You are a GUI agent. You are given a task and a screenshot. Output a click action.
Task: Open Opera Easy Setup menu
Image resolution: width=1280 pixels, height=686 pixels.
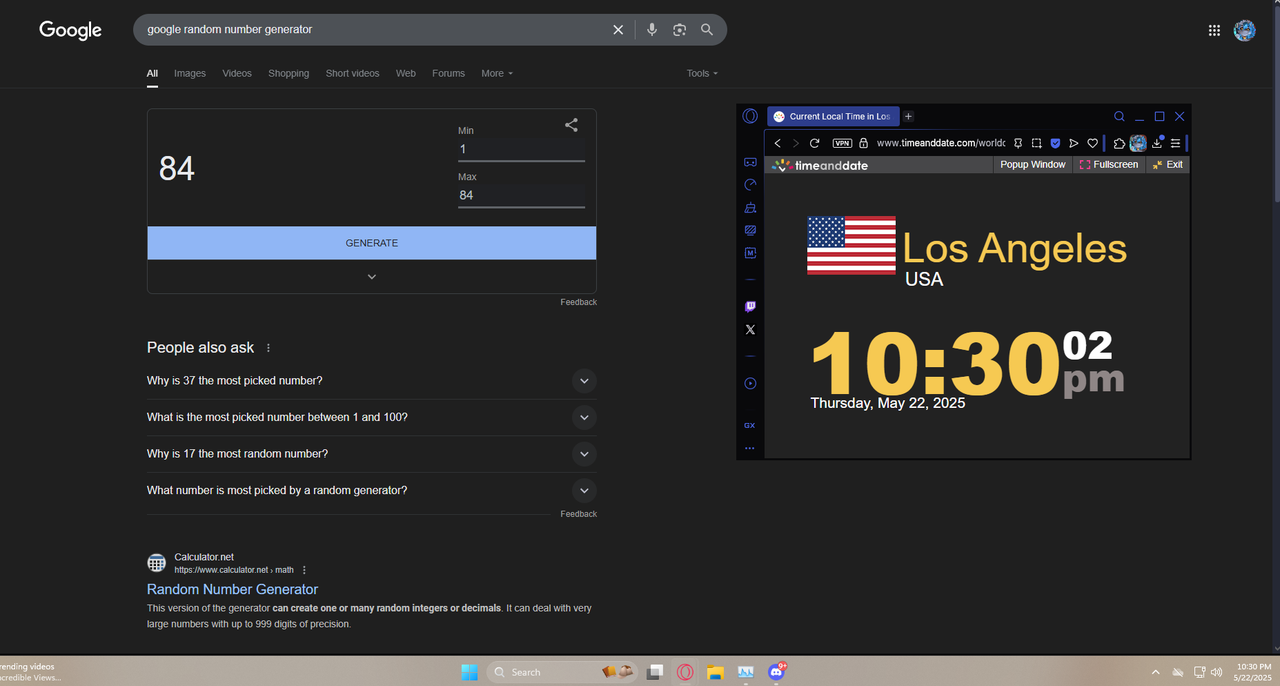click(1176, 143)
